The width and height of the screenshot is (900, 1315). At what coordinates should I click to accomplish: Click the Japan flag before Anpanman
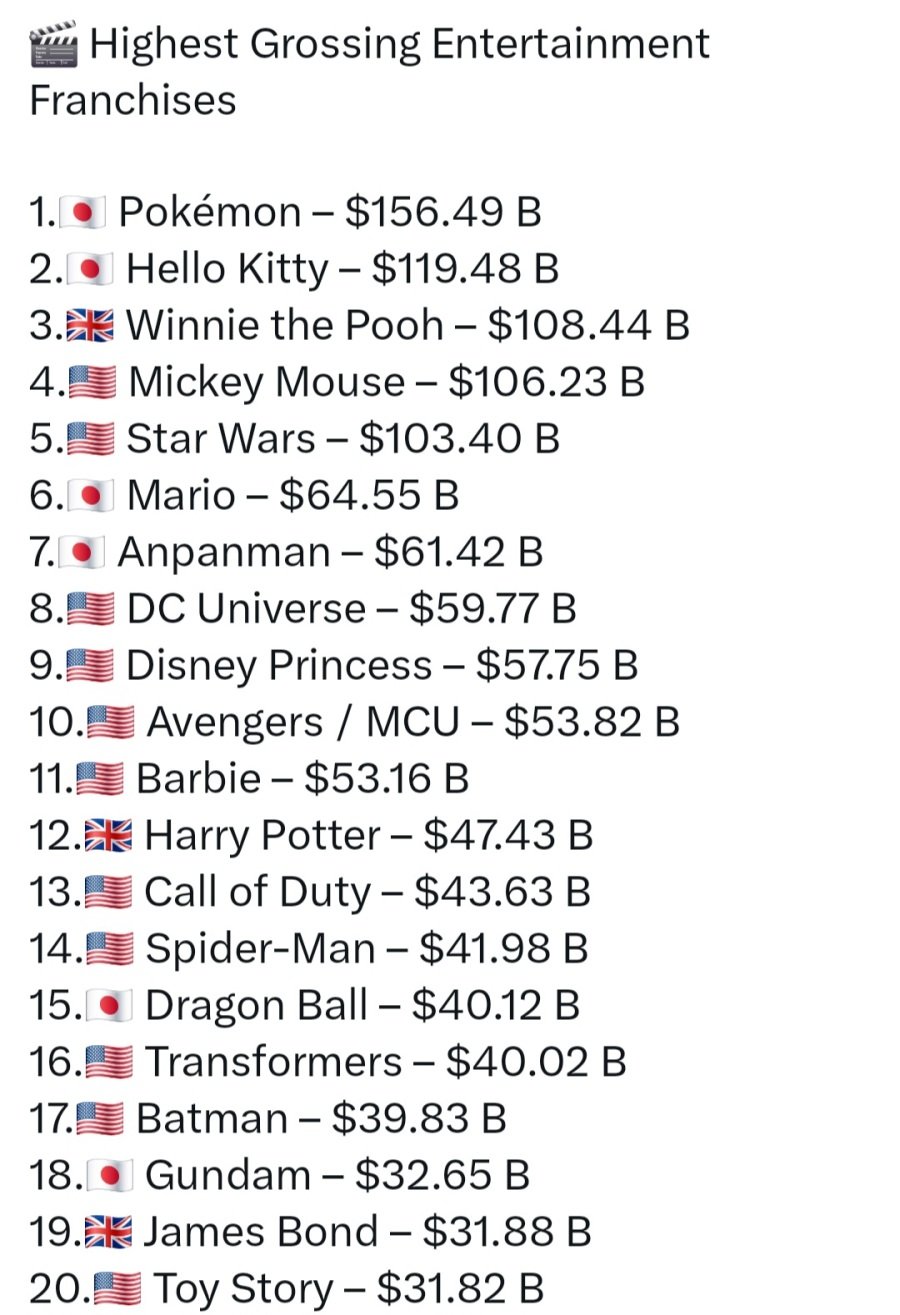pyautogui.click(x=82, y=552)
